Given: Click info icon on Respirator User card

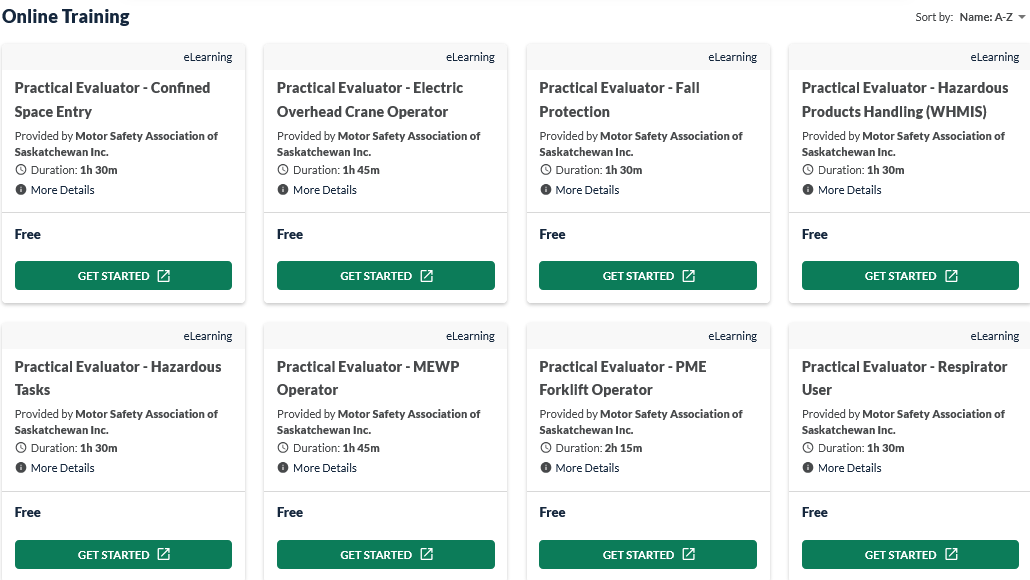Looking at the screenshot, I should (x=808, y=468).
